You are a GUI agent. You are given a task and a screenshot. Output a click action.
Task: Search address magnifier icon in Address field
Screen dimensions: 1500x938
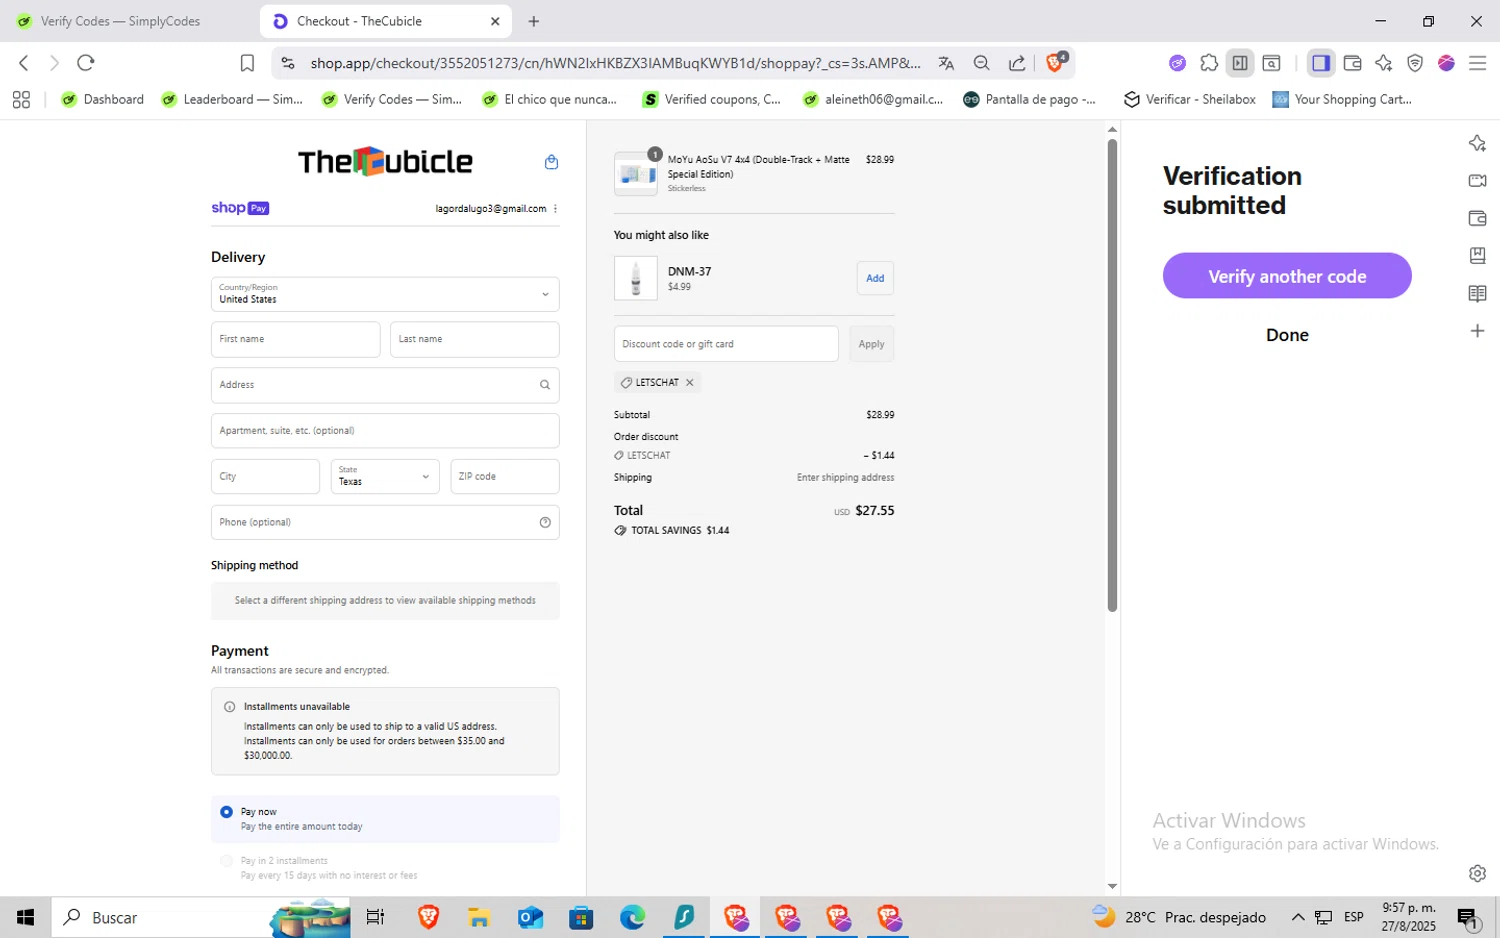[545, 385]
